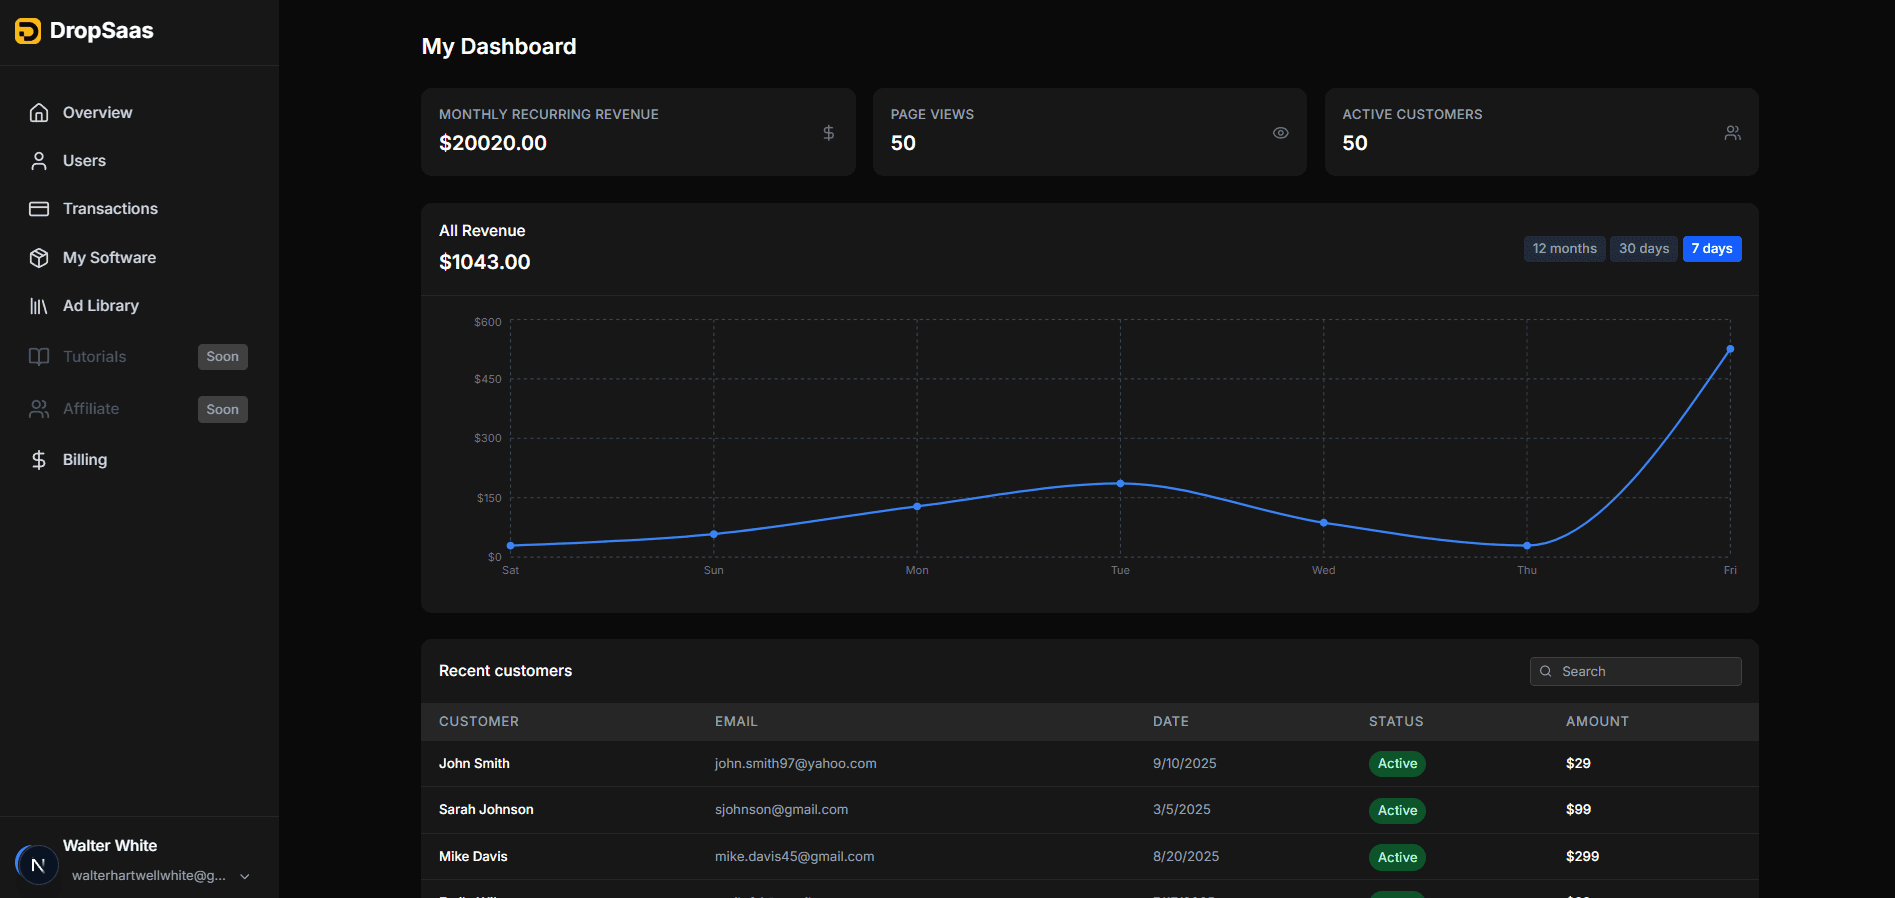Click the Active status badge for John Smith

[1396, 764]
